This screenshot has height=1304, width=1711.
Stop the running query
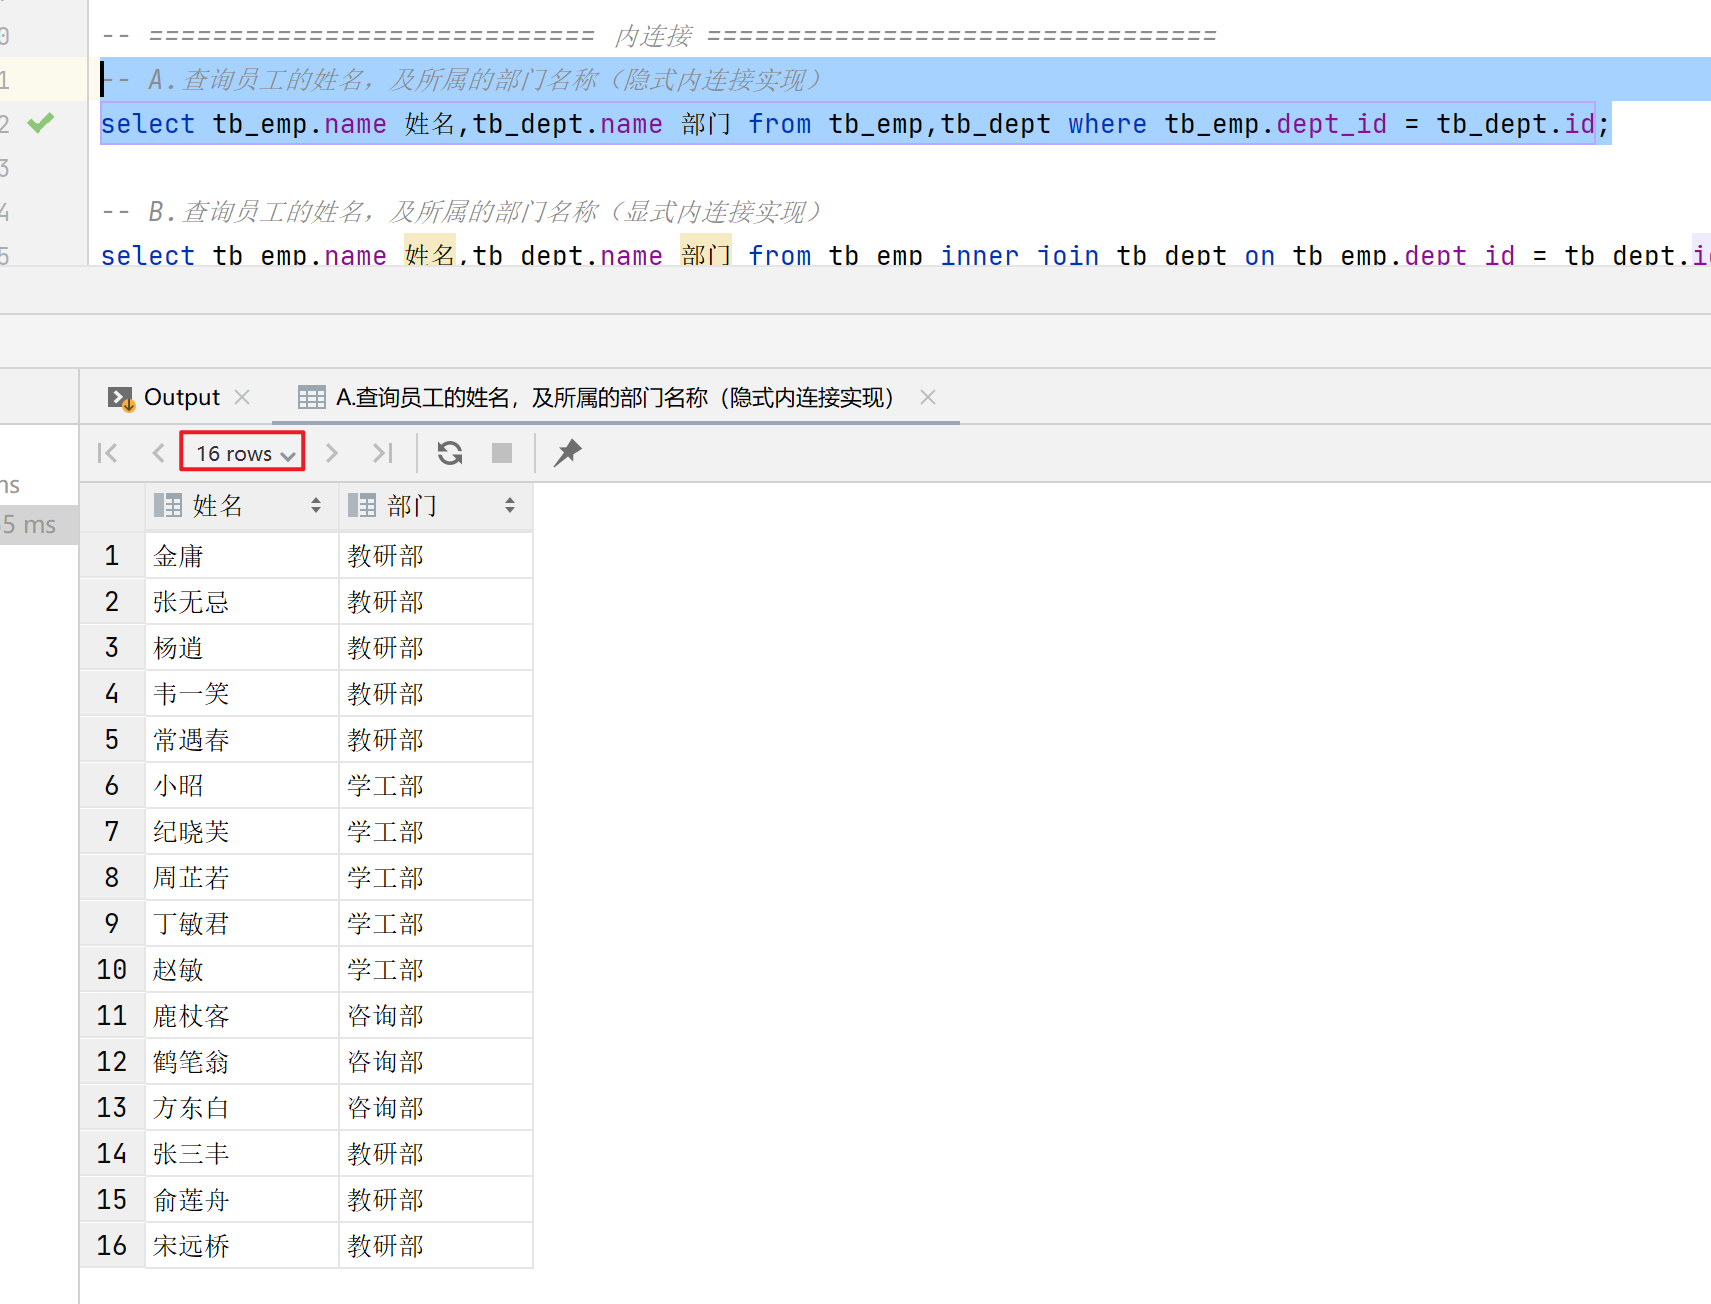click(x=502, y=453)
